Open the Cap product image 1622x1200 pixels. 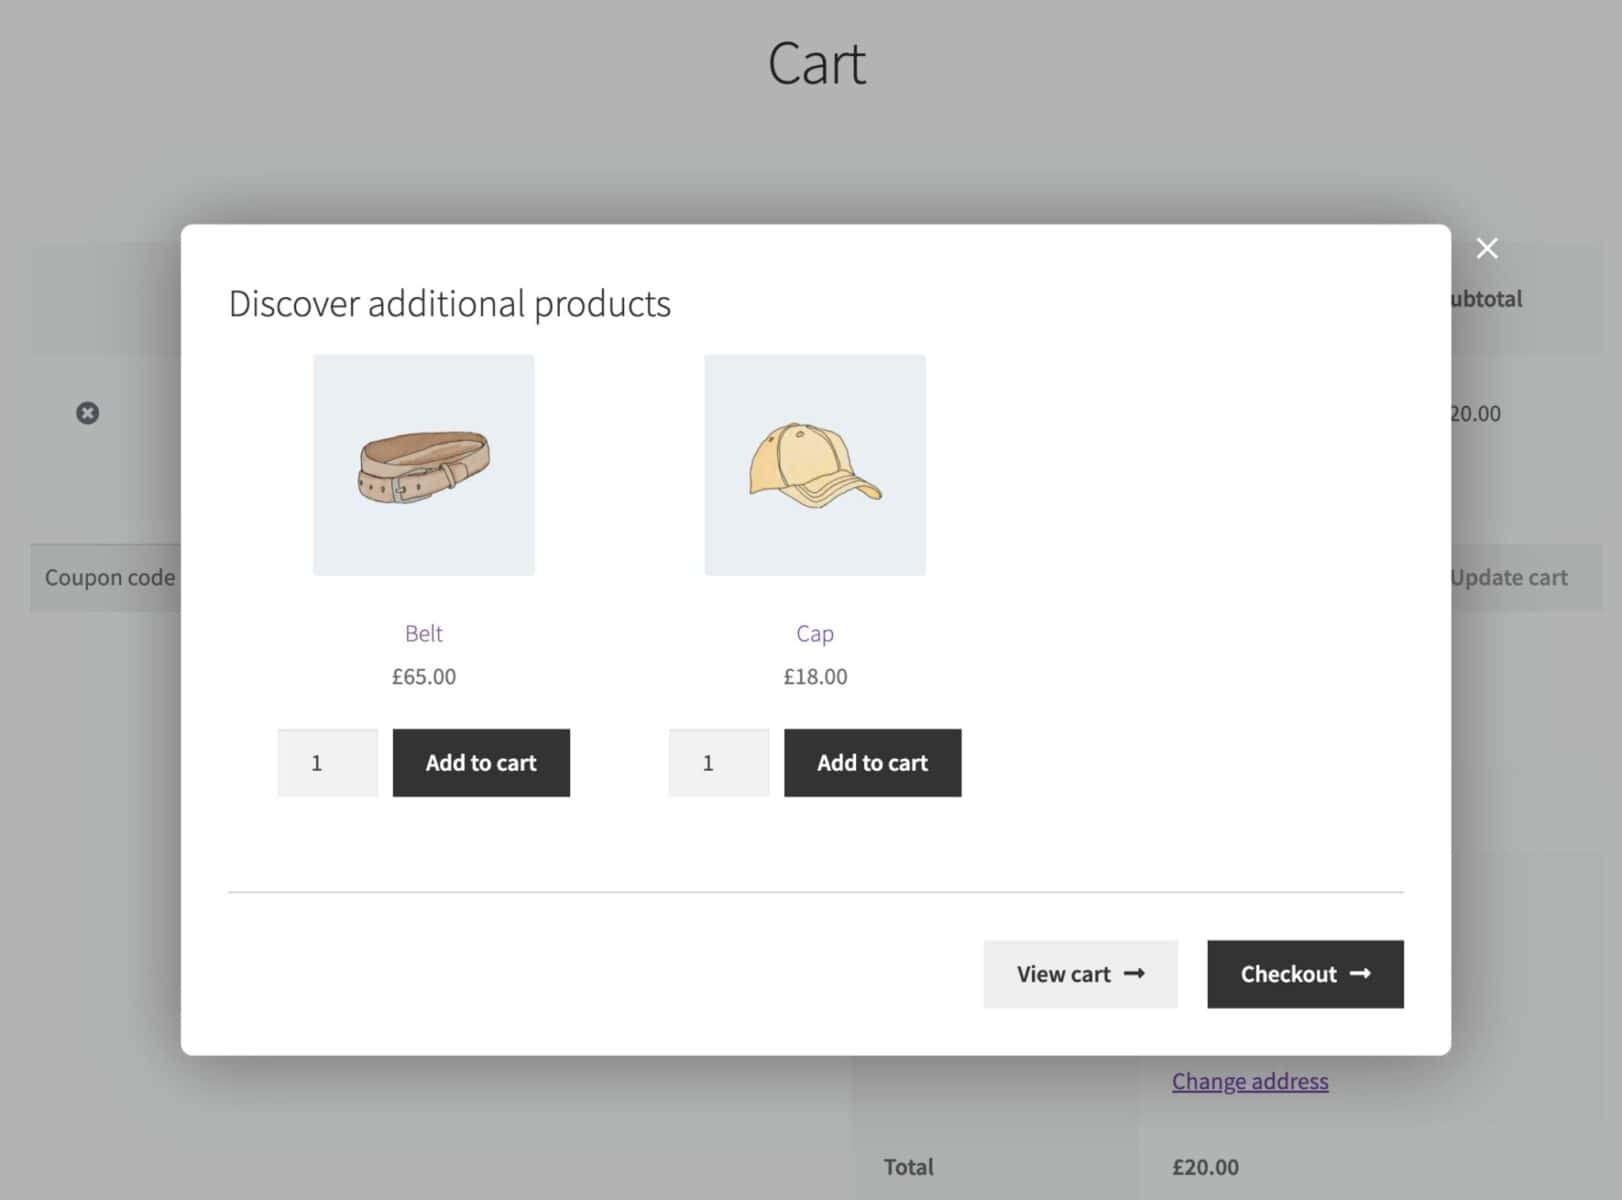coord(815,465)
